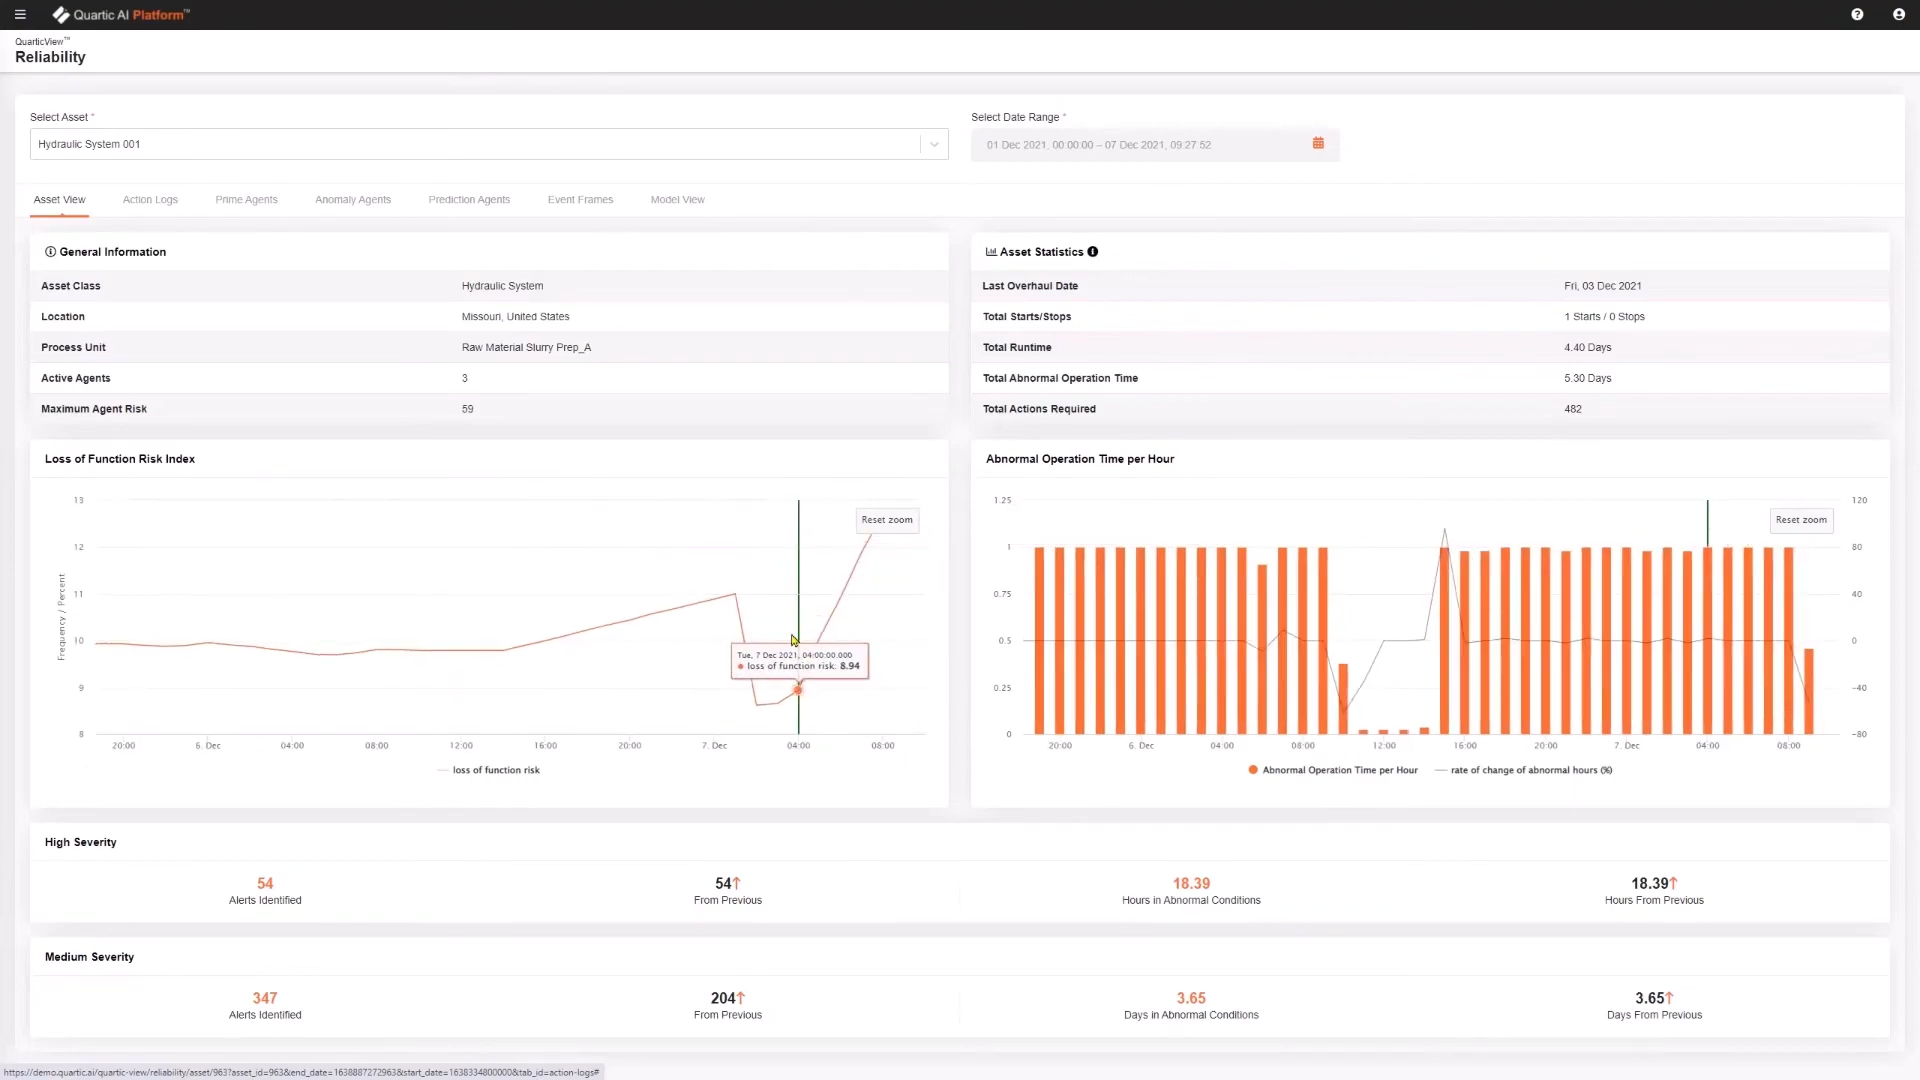
Task: Click the highlighted risk data point marker
Action: pos(798,690)
